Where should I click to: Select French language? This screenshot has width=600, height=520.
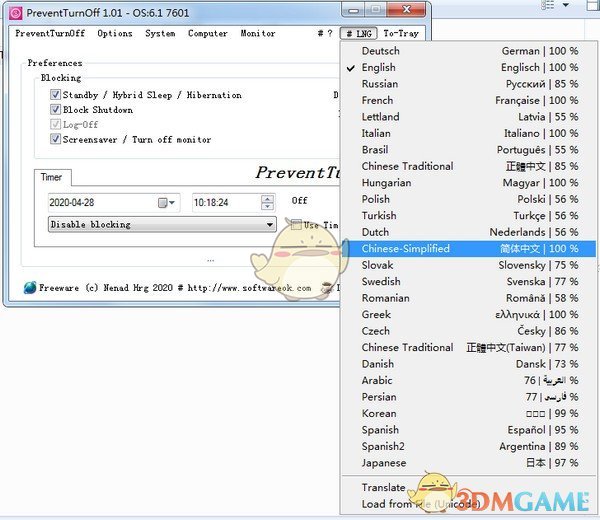[468, 100]
